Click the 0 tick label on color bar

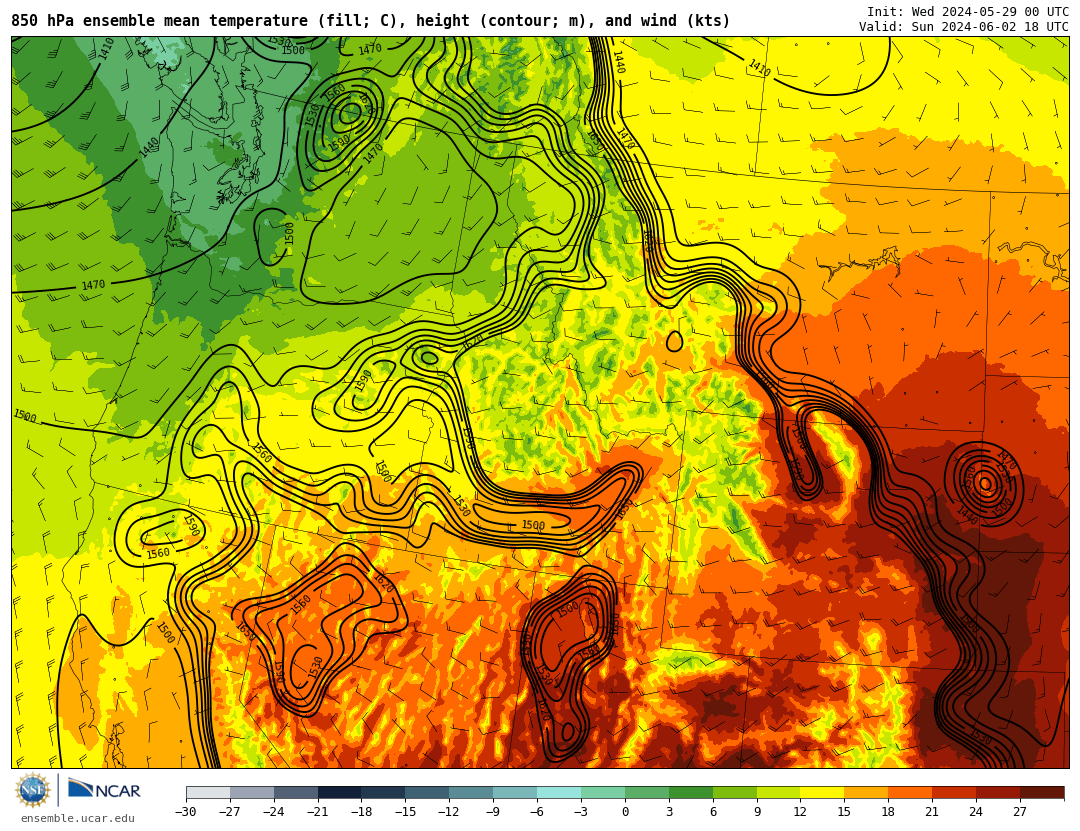(625, 812)
